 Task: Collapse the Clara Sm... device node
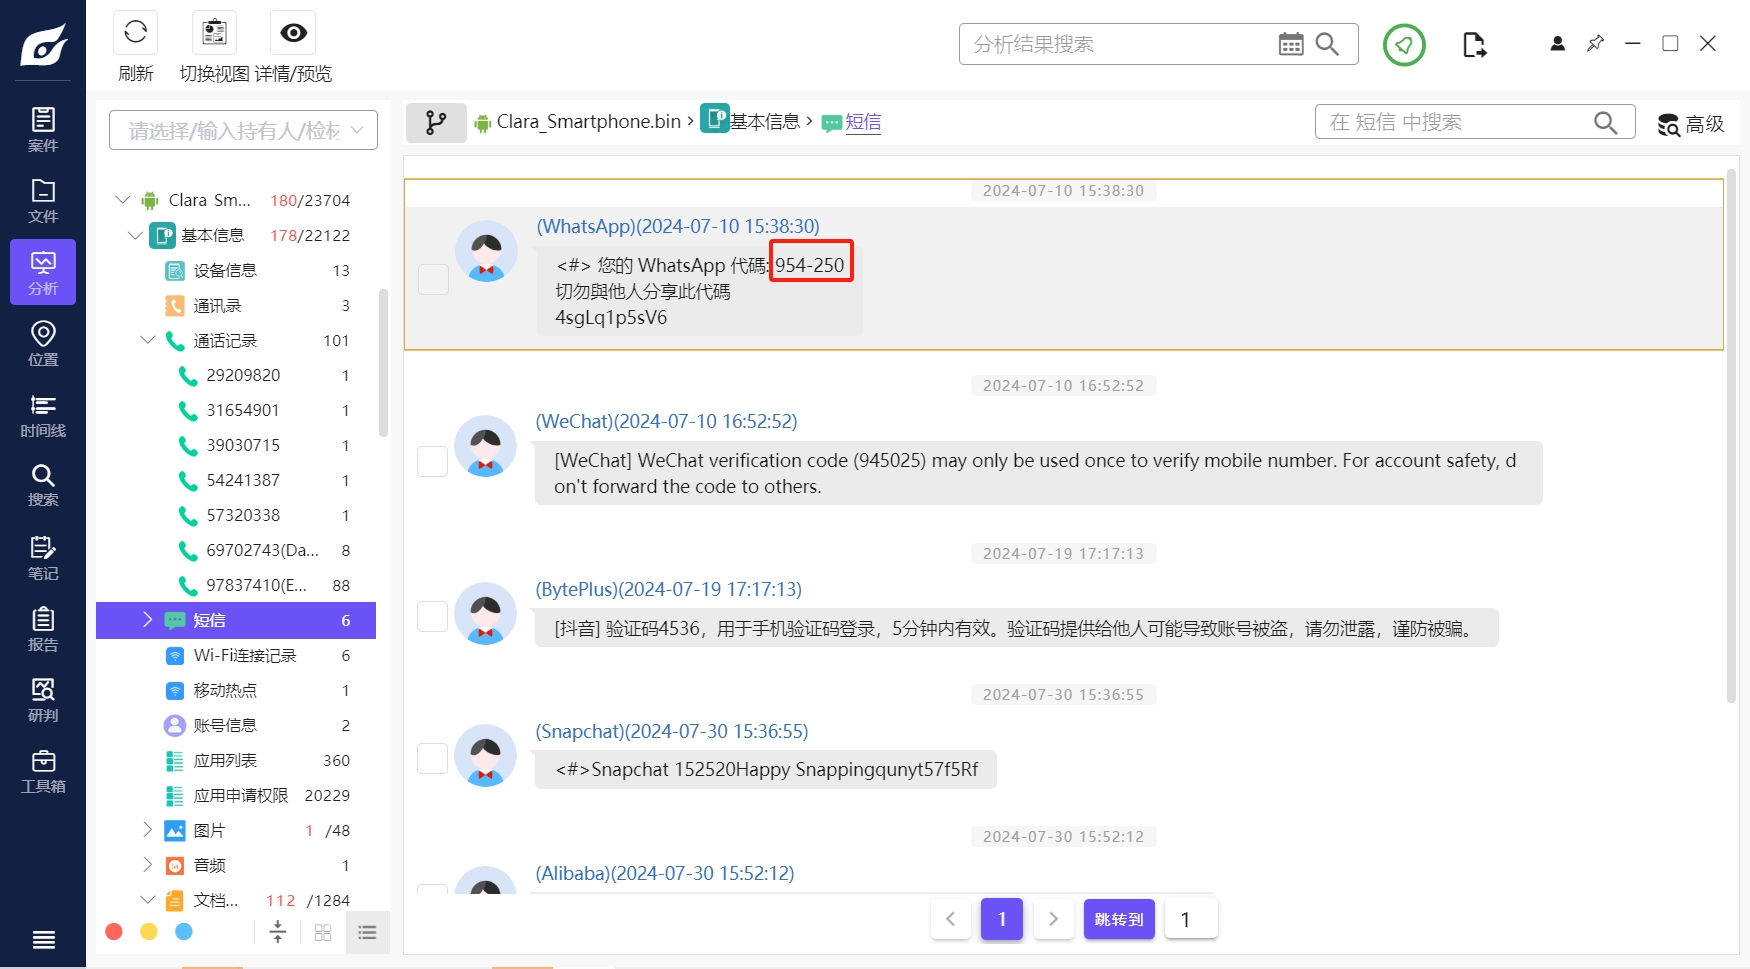(123, 200)
